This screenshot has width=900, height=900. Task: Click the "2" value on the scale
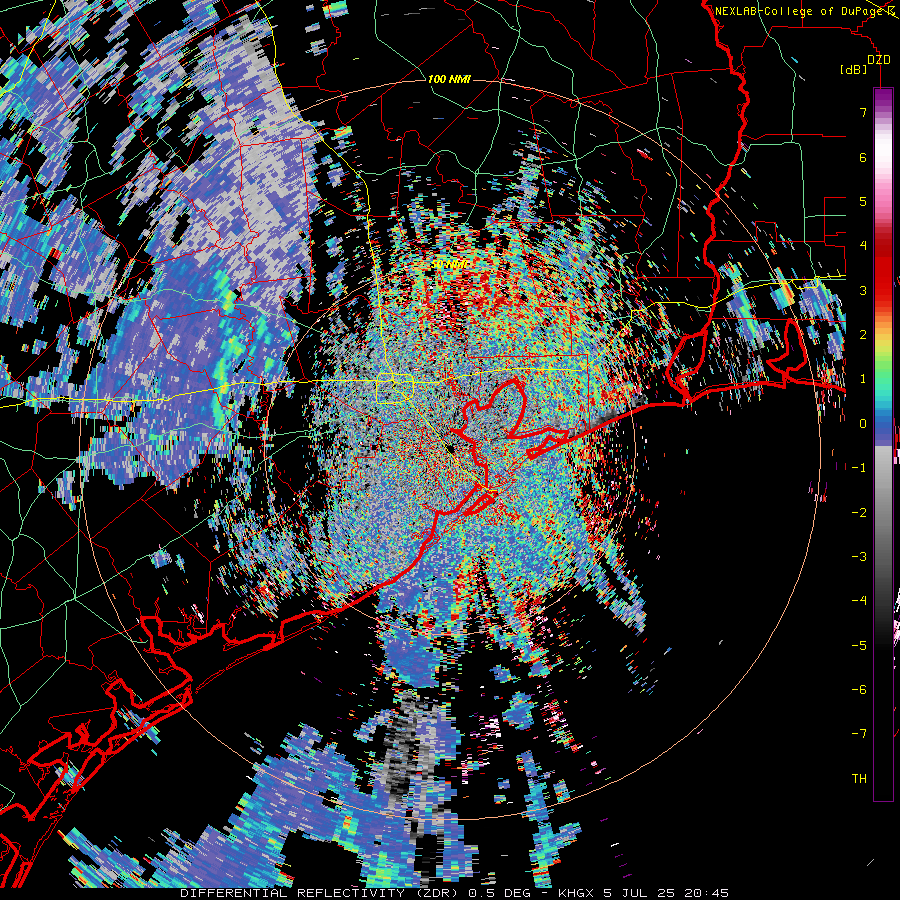(863, 335)
